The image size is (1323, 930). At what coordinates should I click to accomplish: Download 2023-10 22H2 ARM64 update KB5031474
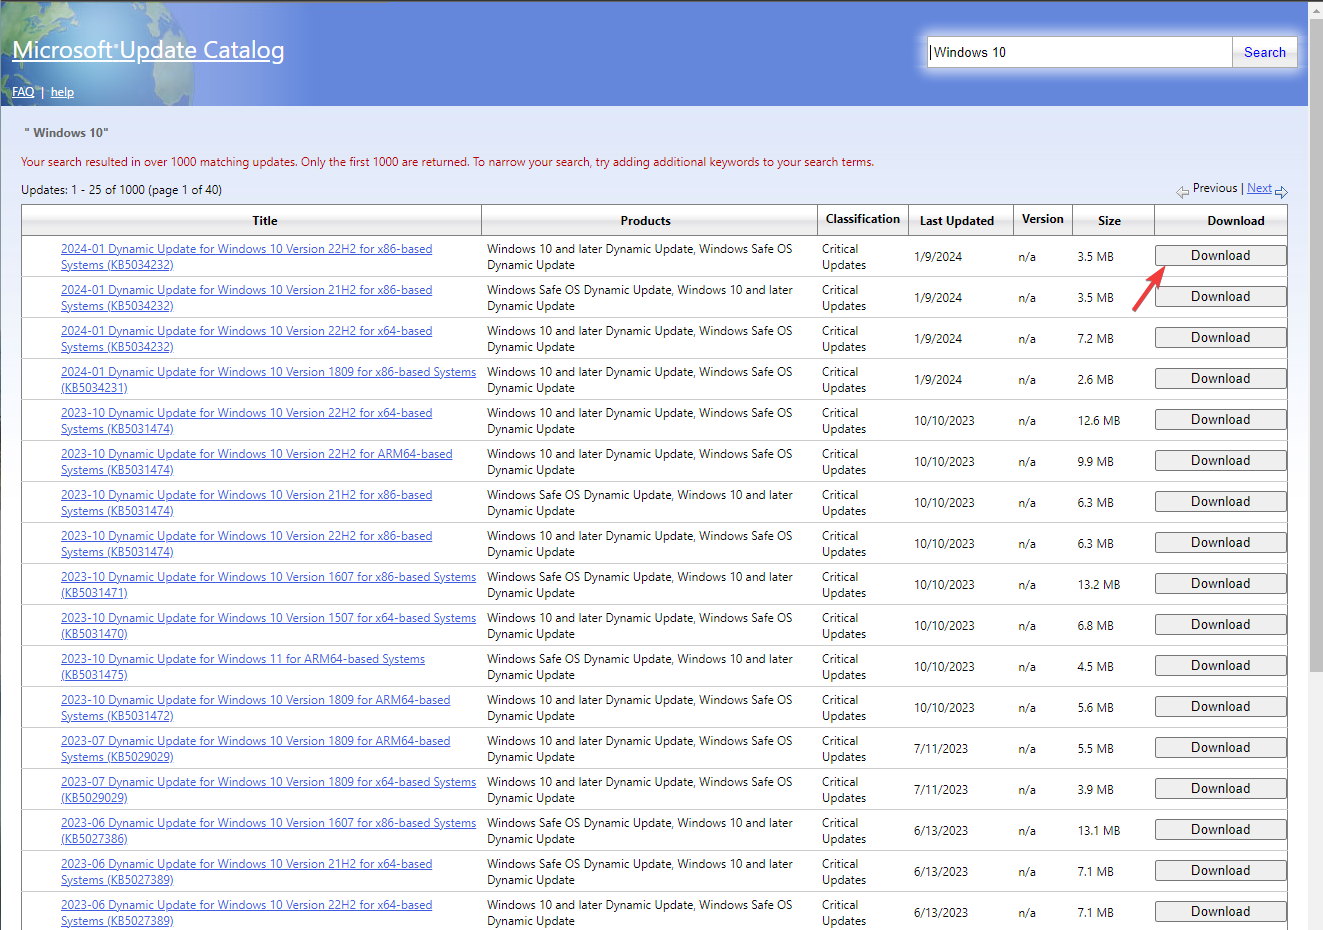coord(1220,461)
